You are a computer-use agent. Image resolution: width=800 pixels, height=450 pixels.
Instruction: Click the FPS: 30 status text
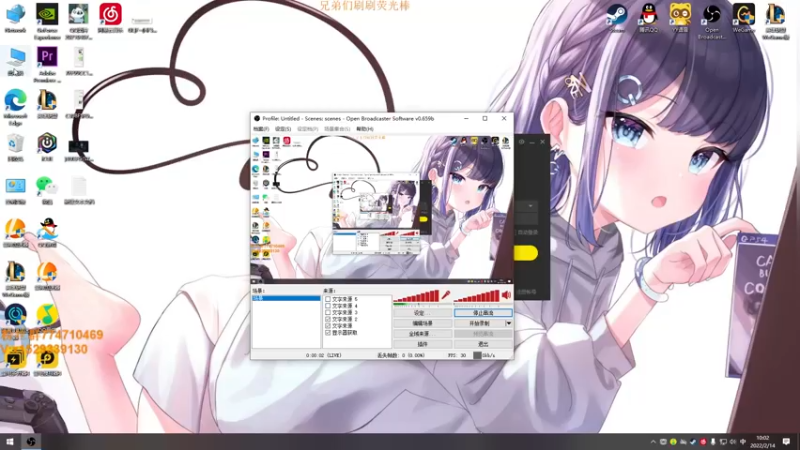point(457,355)
